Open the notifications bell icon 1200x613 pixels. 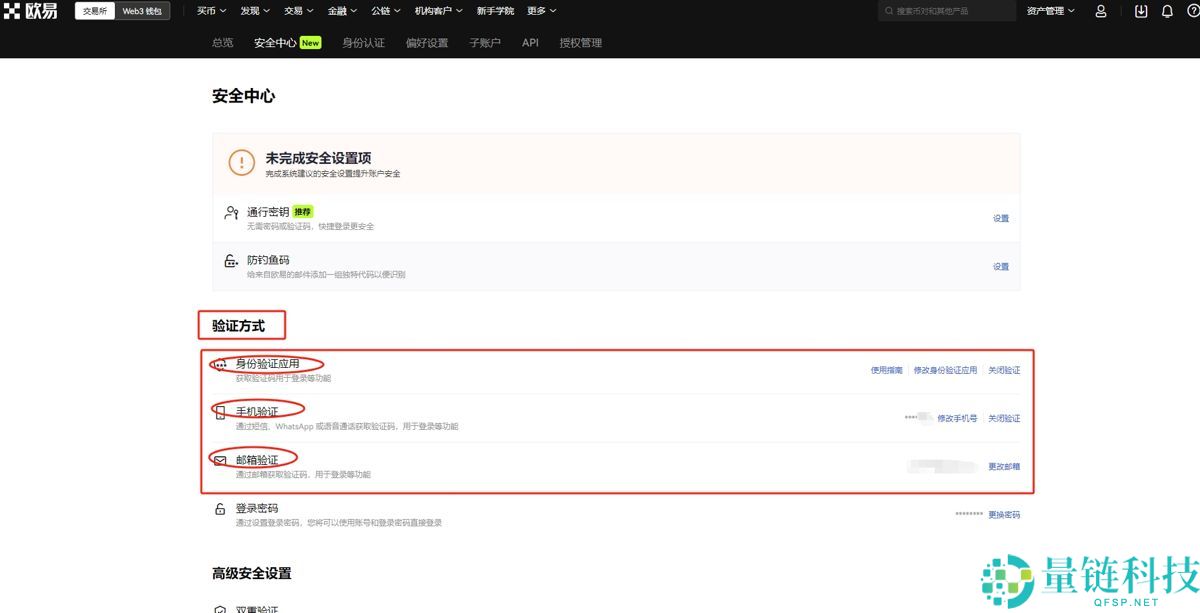pyautogui.click(x=1168, y=11)
